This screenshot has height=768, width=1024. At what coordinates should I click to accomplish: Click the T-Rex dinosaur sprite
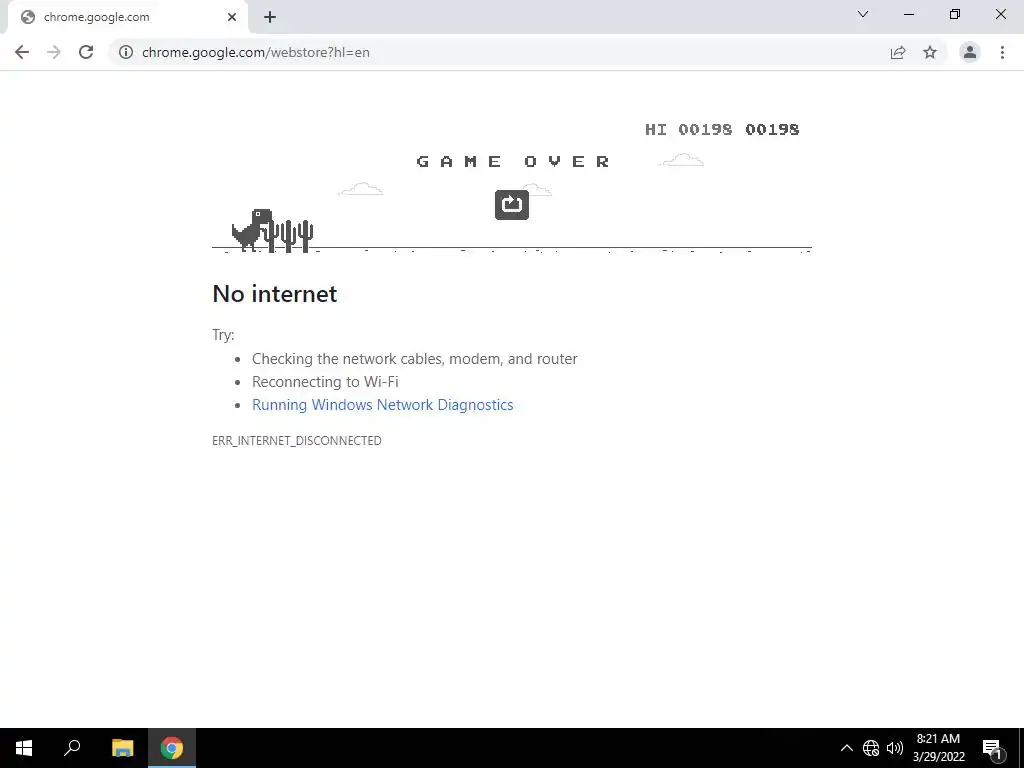251,229
